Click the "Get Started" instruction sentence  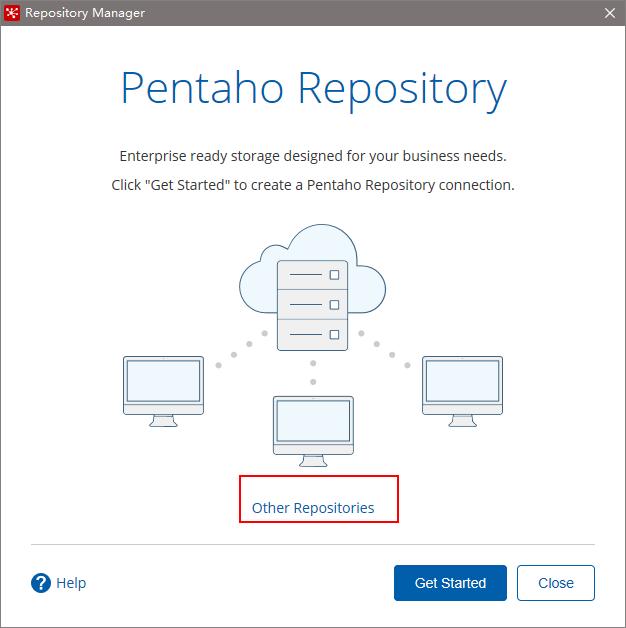(x=313, y=185)
